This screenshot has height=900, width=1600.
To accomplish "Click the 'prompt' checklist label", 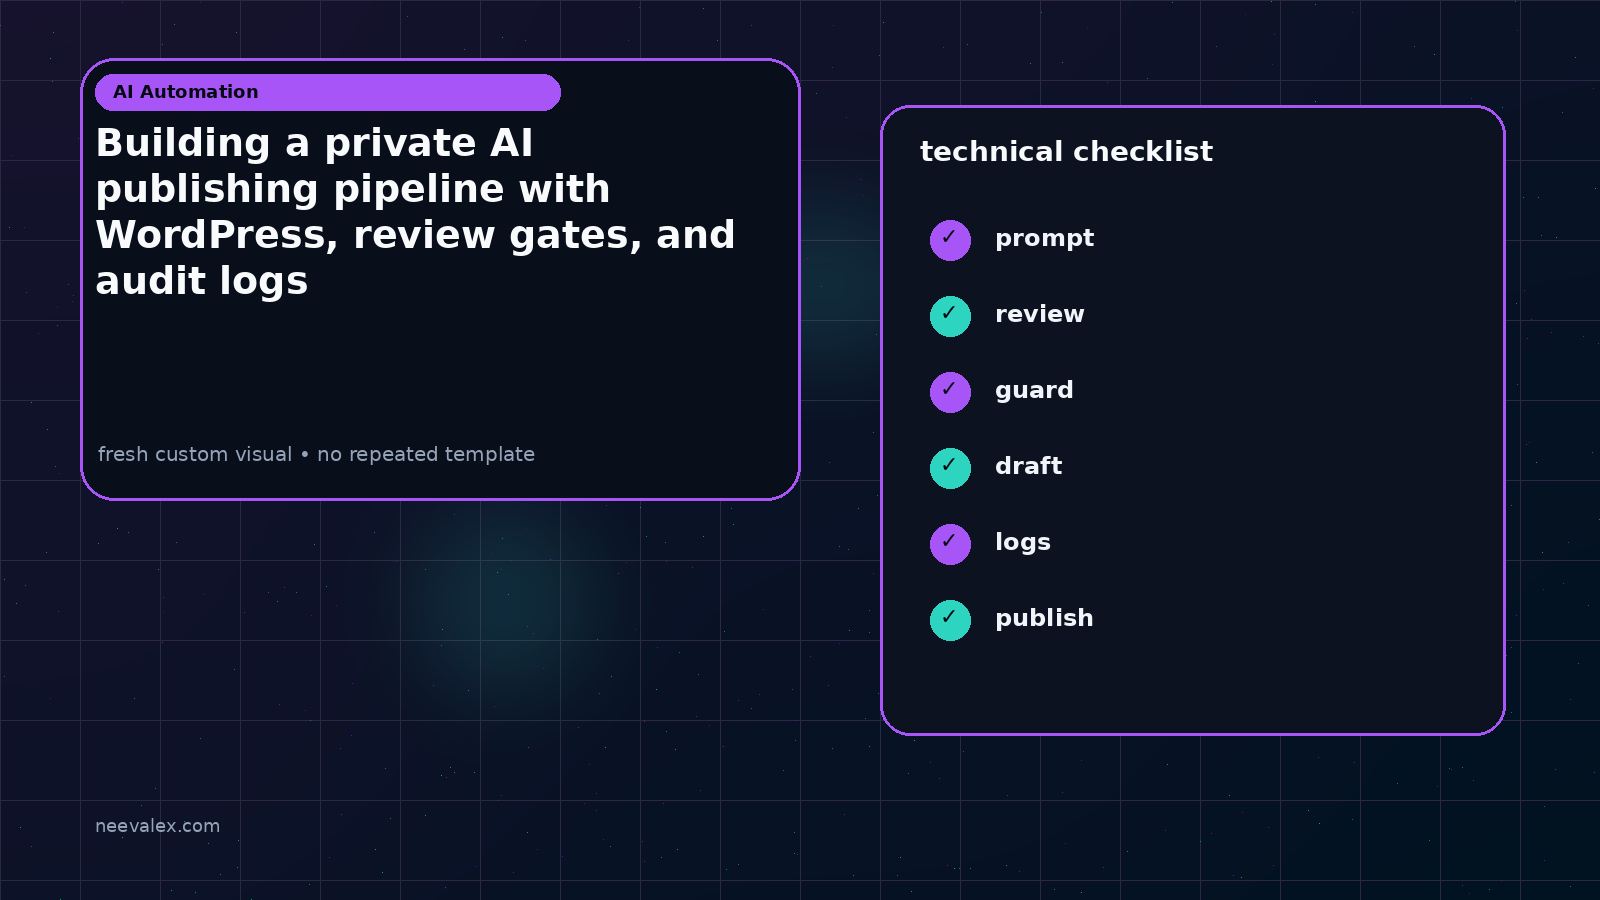I will 1044,239.
